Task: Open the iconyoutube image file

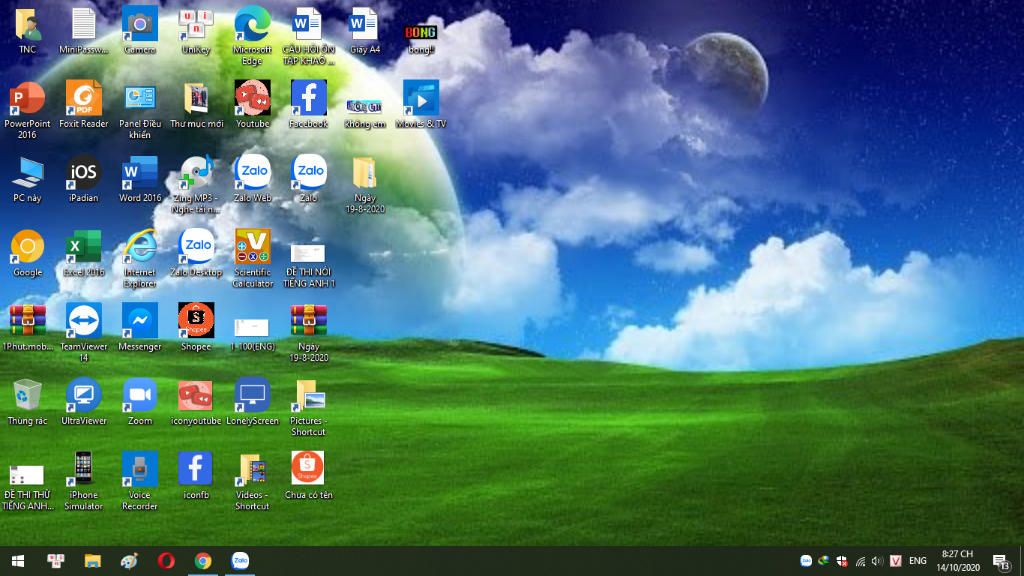Action: (196, 396)
